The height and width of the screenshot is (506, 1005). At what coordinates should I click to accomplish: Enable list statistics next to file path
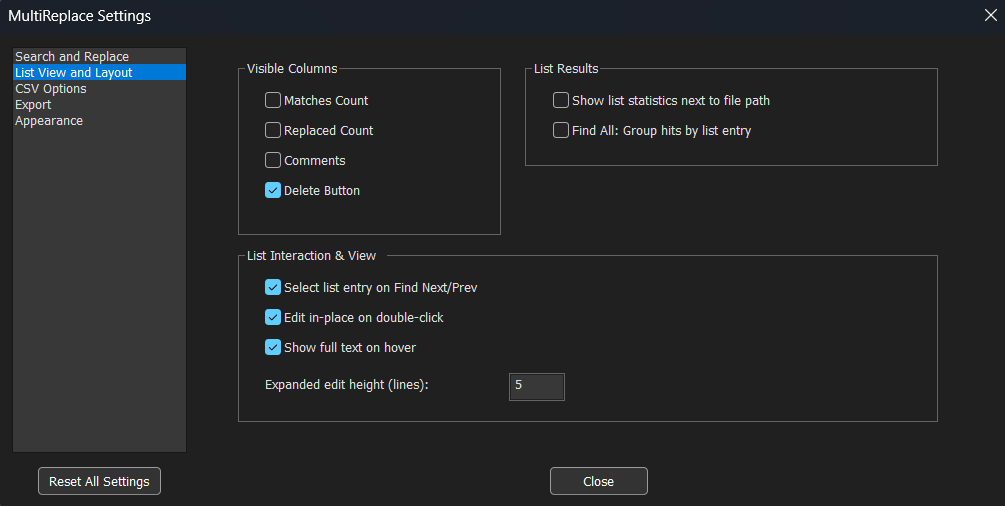point(561,101)
